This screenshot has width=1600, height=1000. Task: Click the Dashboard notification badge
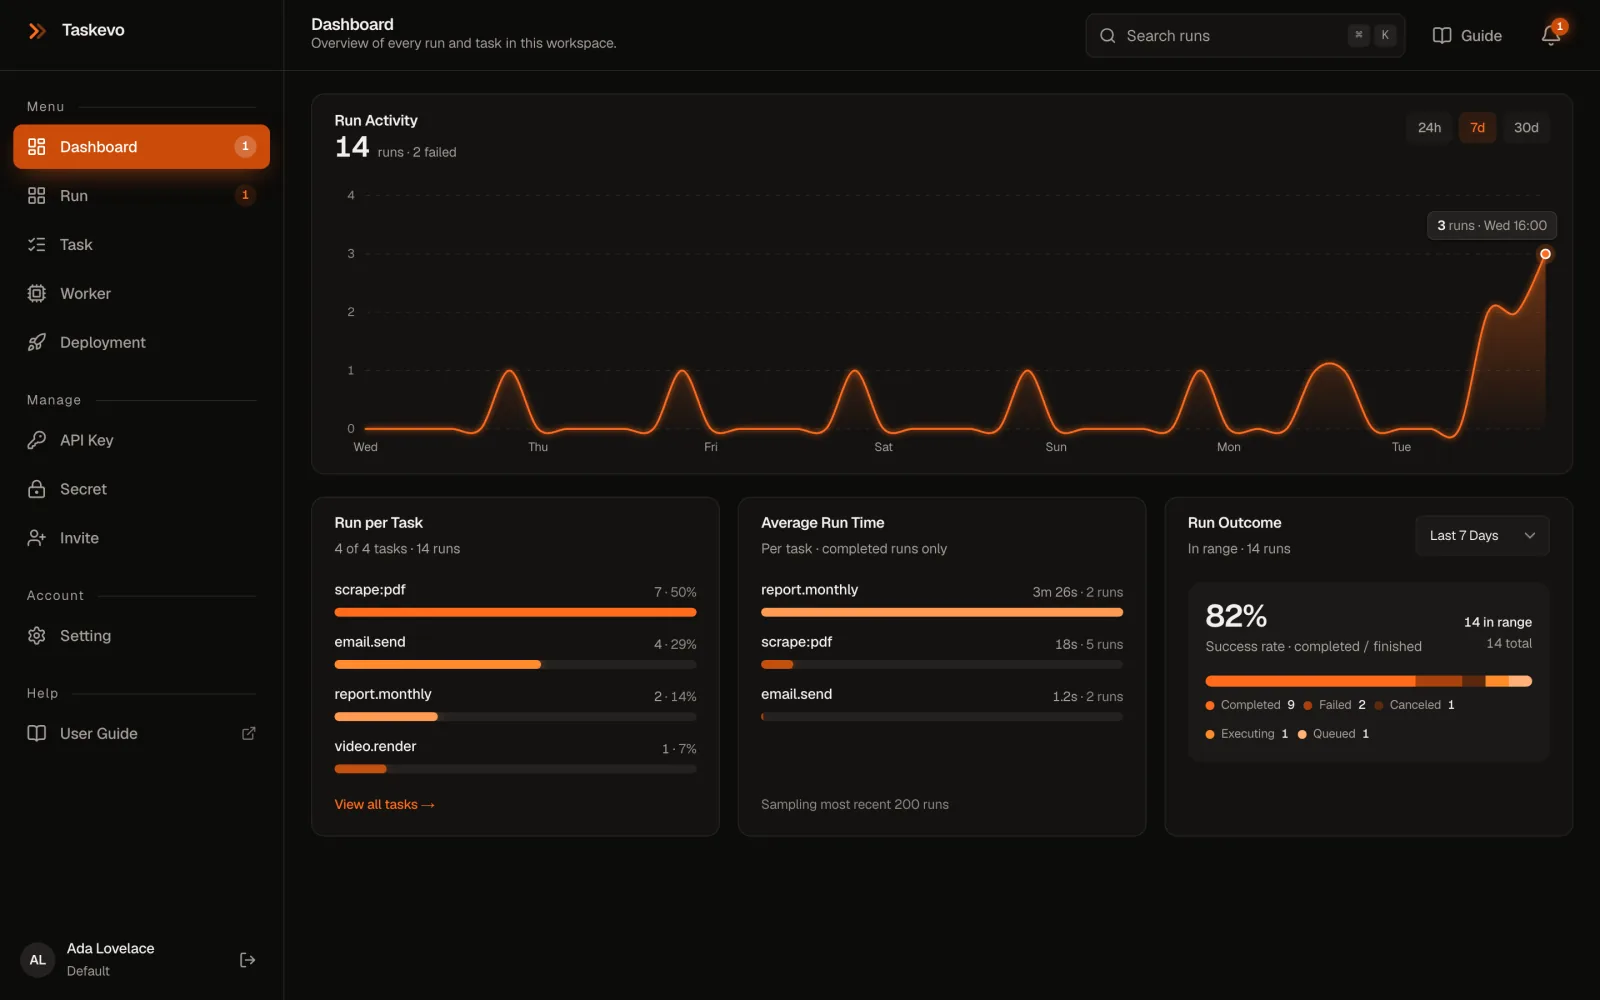click(245, 147)
